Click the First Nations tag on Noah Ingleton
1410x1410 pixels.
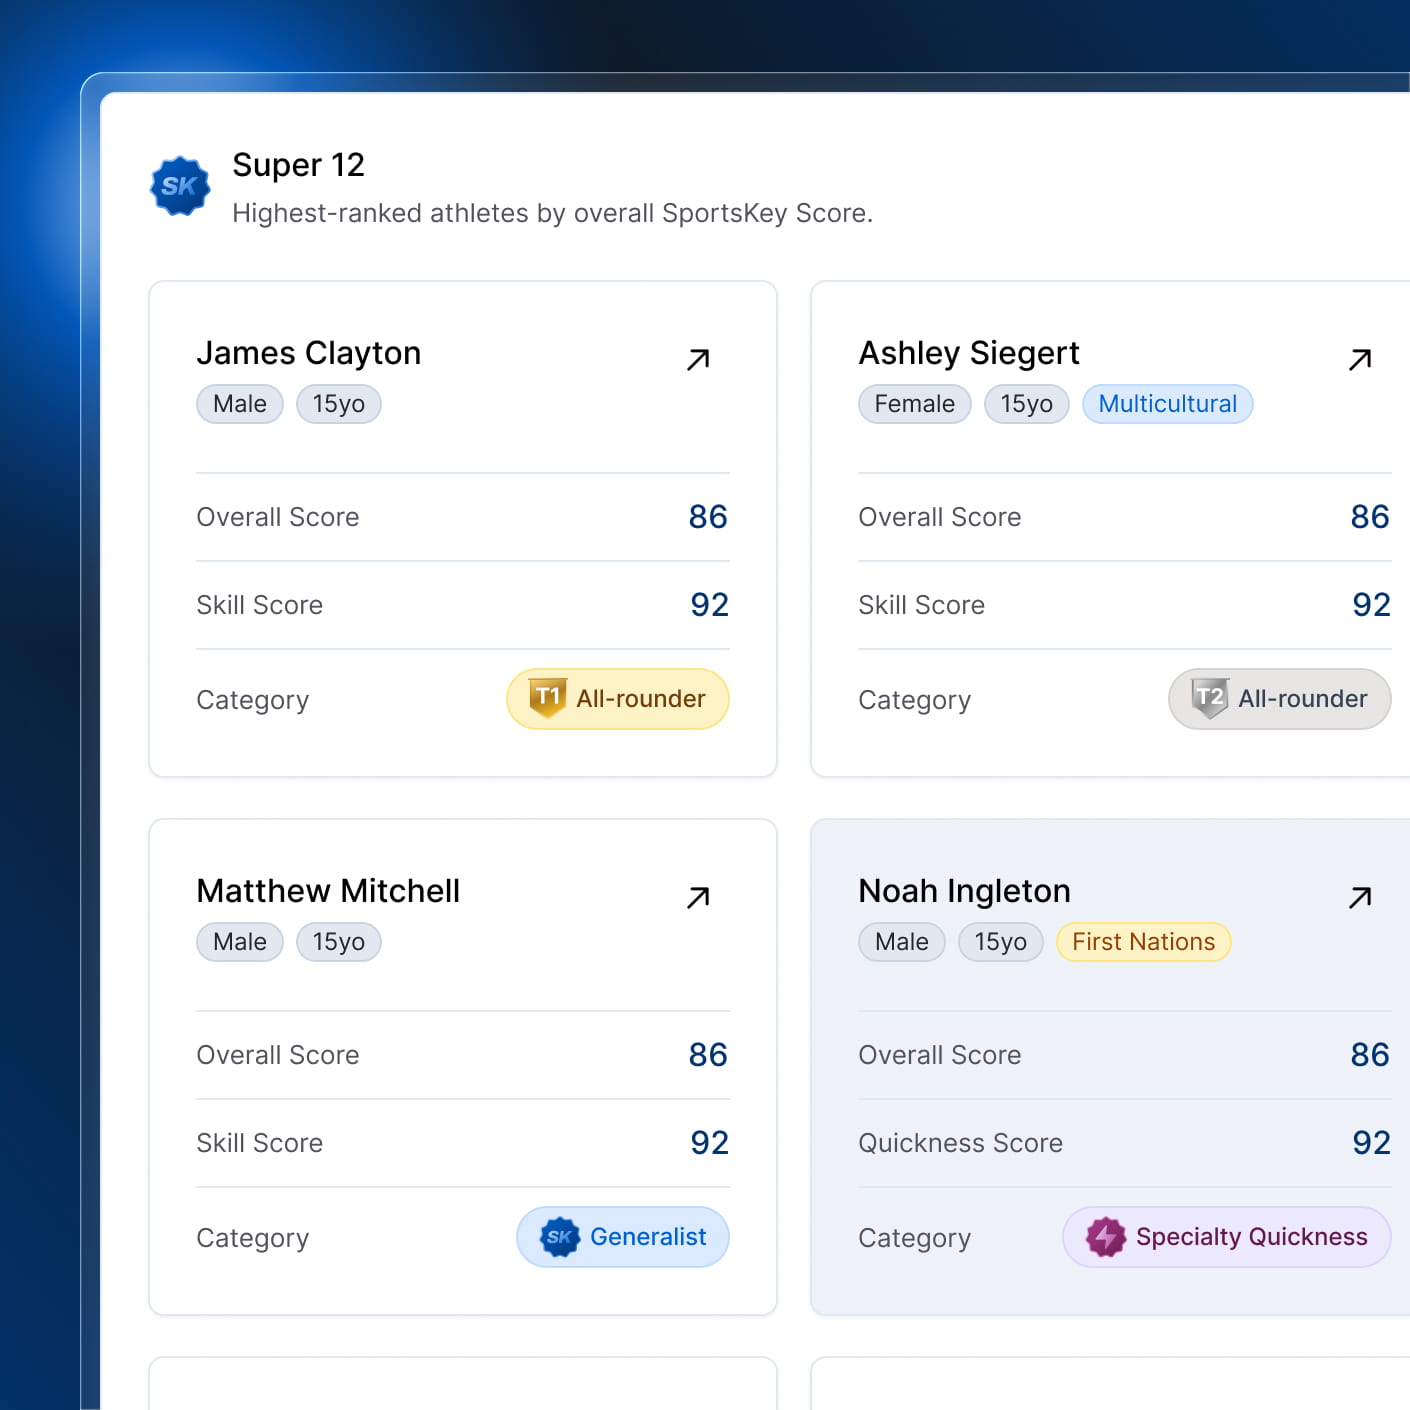point(1144,942)
